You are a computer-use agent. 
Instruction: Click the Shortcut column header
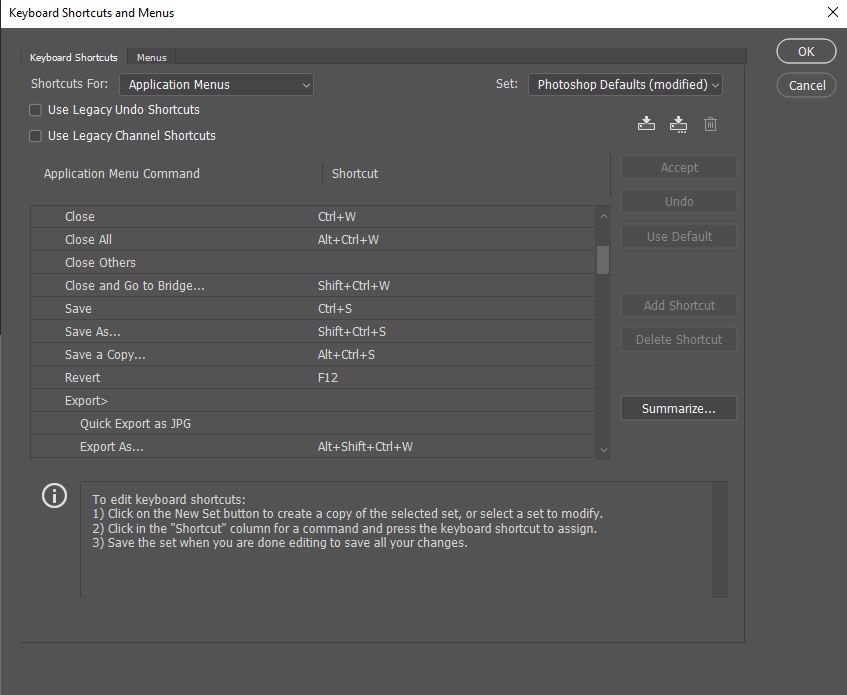[355, 174]
